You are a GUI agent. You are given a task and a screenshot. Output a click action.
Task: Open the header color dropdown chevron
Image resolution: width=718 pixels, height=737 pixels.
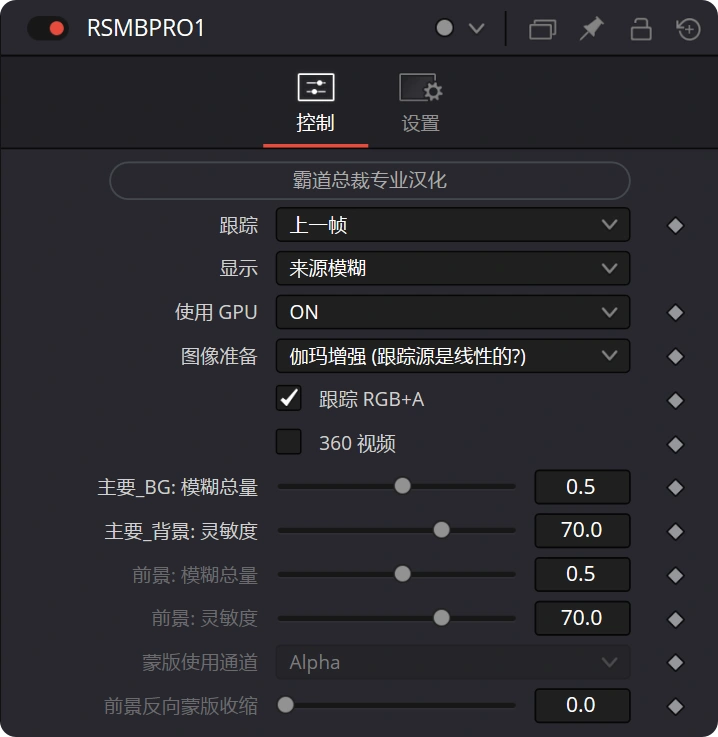pyautogui.click(x=476, y=29)
